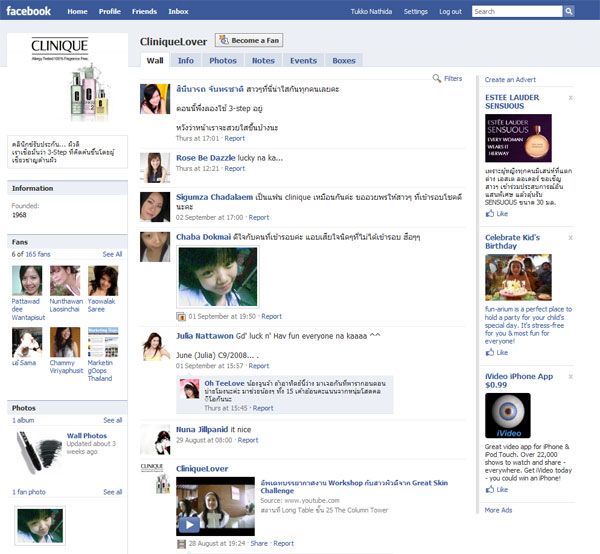
Task: Open the Events tab
Action: [303, 60]
